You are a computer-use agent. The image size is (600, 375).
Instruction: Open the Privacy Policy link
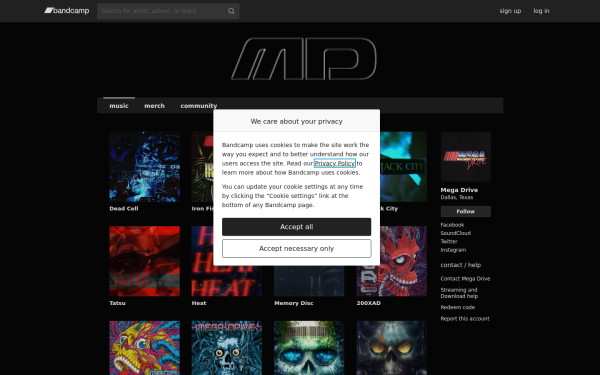click(334, 163)
